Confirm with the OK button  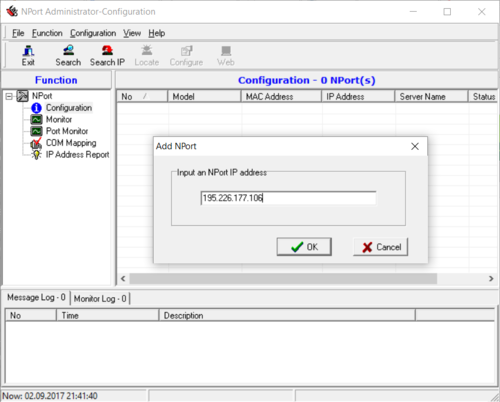tap(304, 247)
